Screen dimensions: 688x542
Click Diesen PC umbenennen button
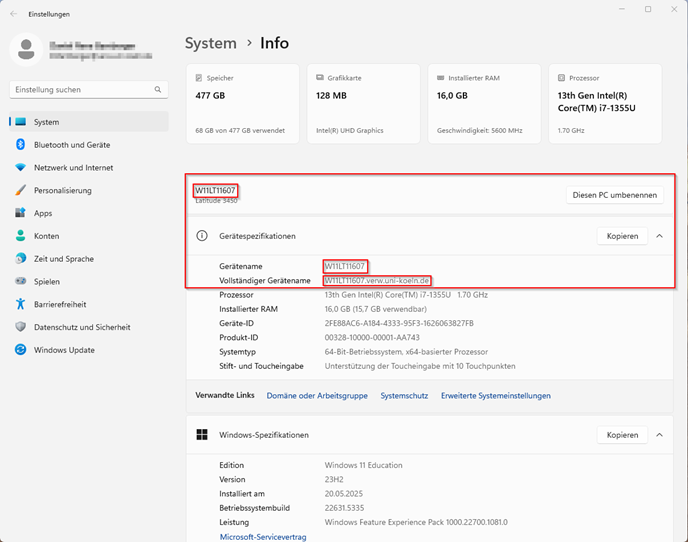coord(615,195)
